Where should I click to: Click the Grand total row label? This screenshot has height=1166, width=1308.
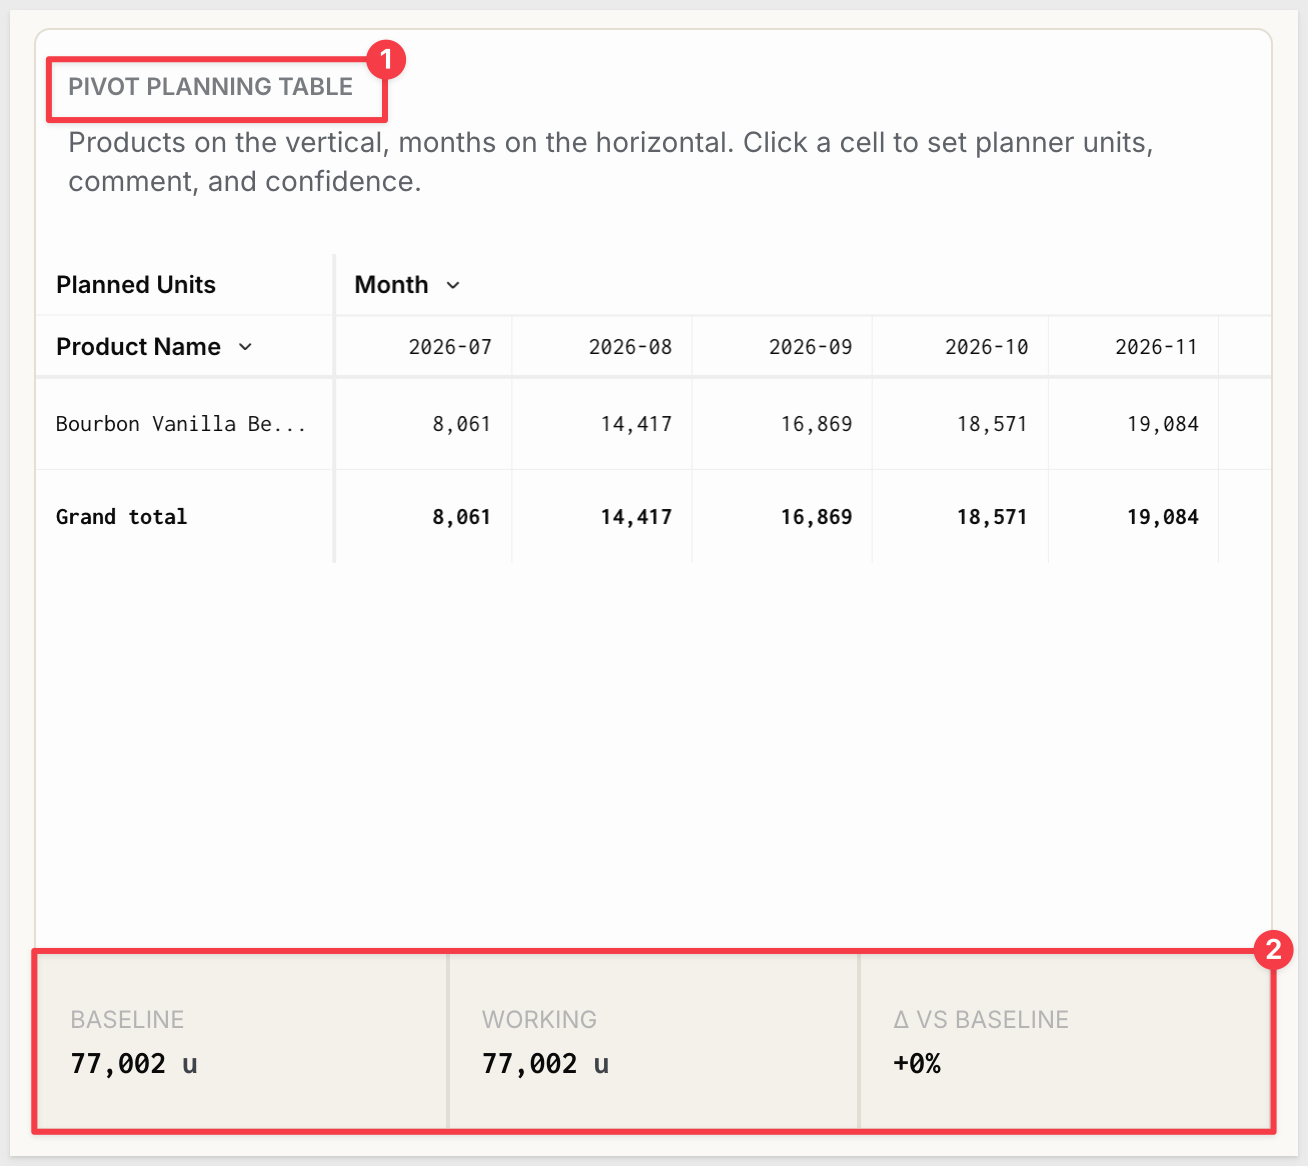tap(121, 517)
